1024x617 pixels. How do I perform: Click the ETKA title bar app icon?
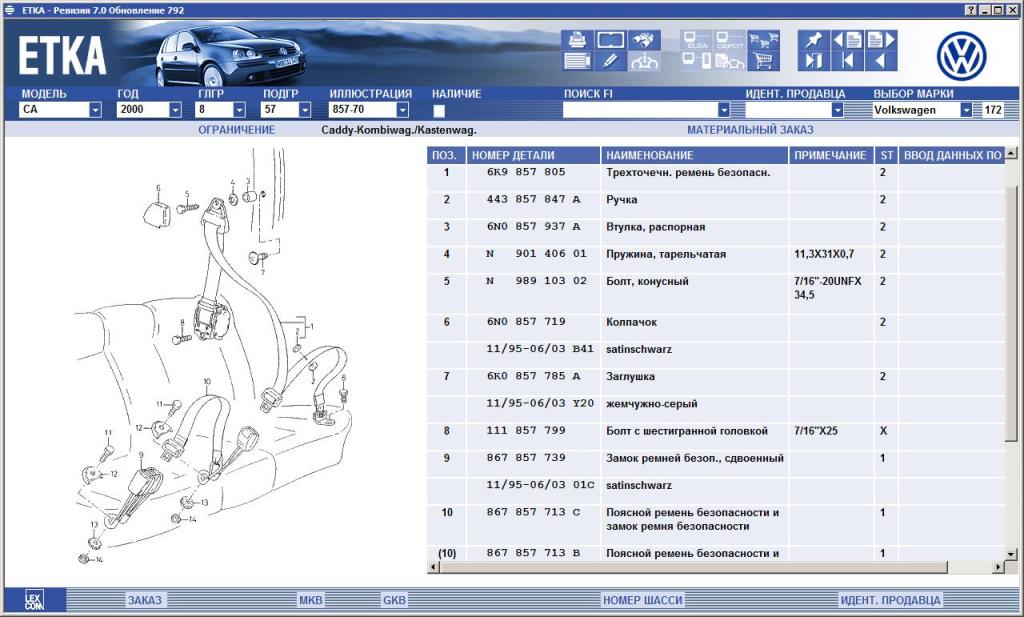[x=9, y=10]
